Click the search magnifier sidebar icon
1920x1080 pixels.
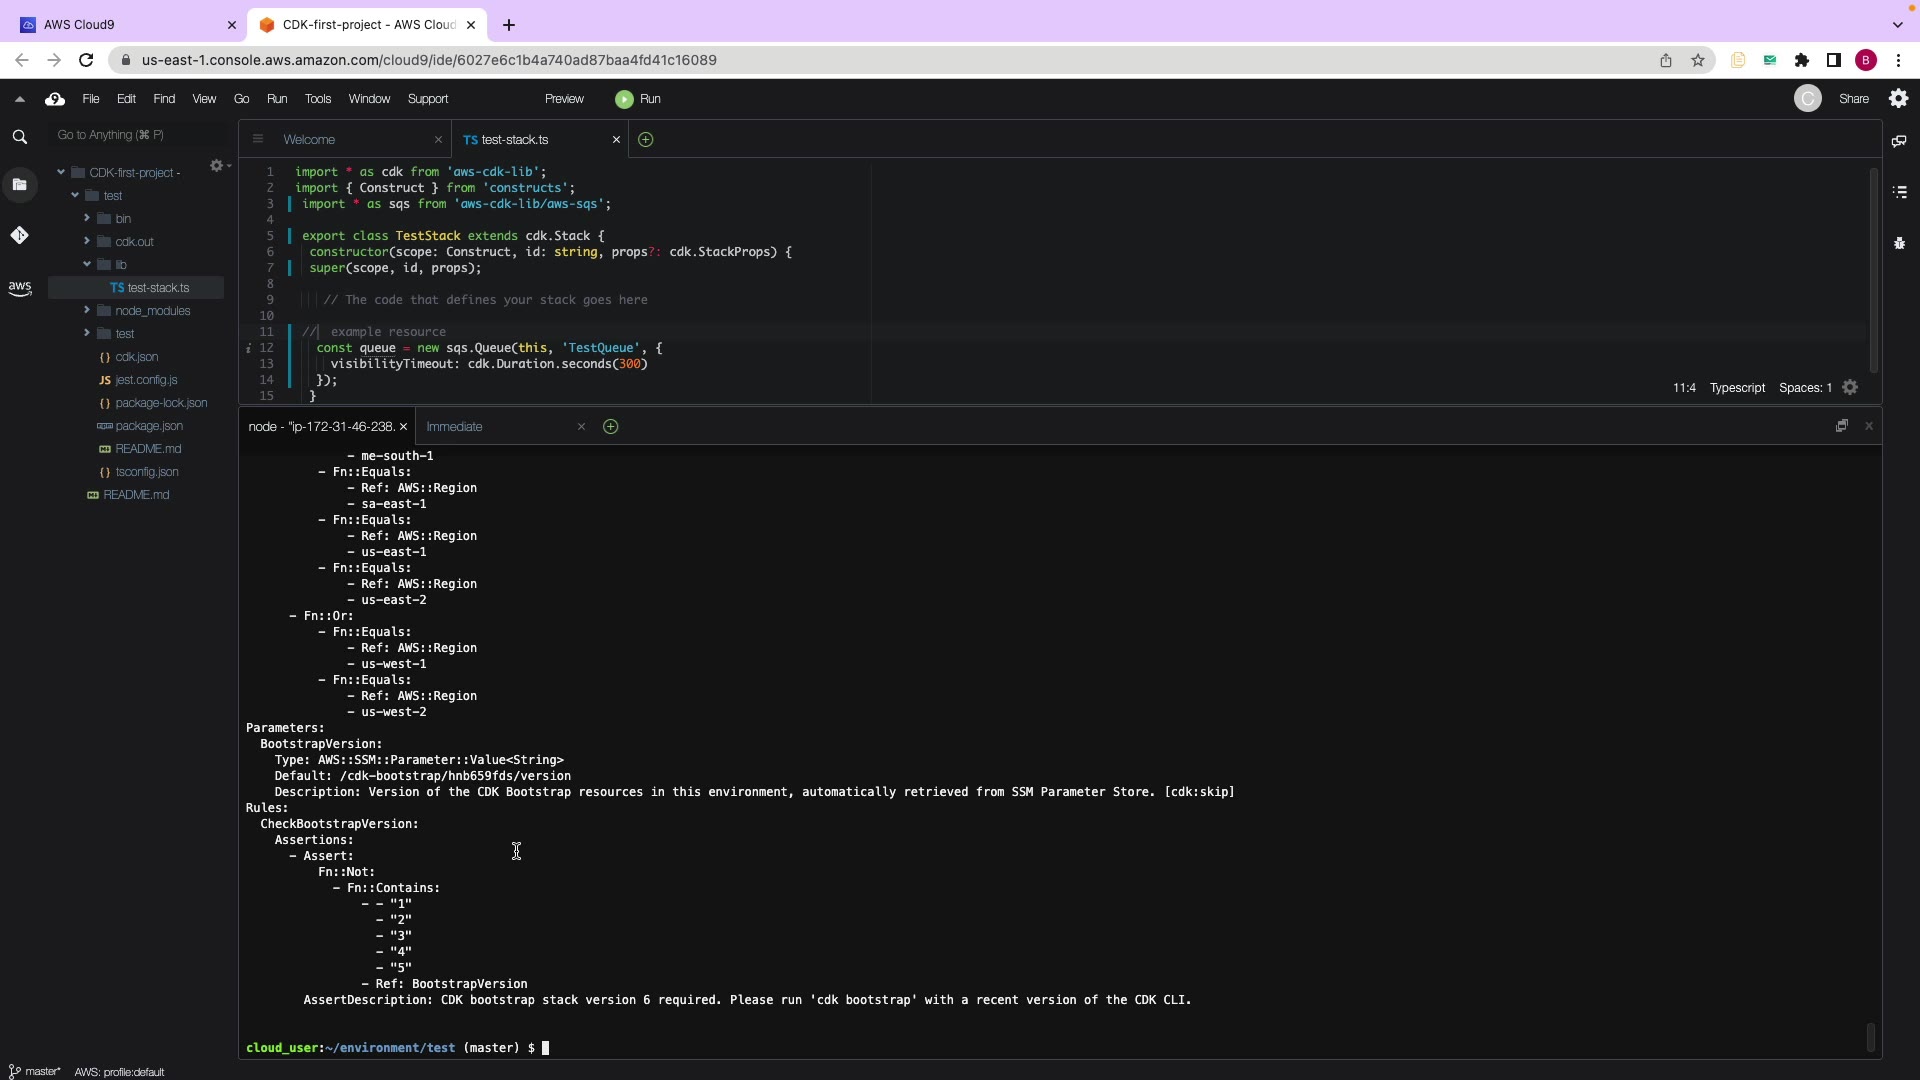(19, 137)
